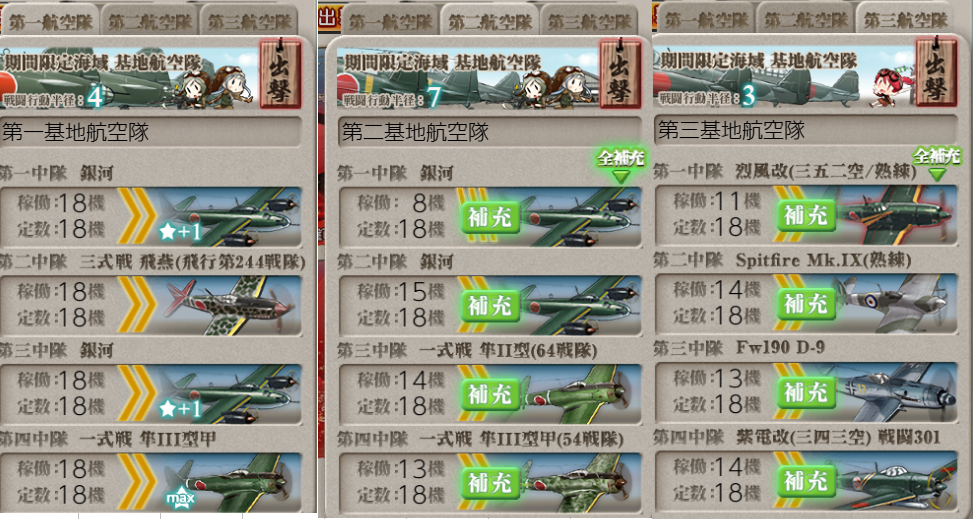Screen dimensions: 973x519
Task: Resupply the Hayabusa III 54th Squadron
Action: pos(490,482)
